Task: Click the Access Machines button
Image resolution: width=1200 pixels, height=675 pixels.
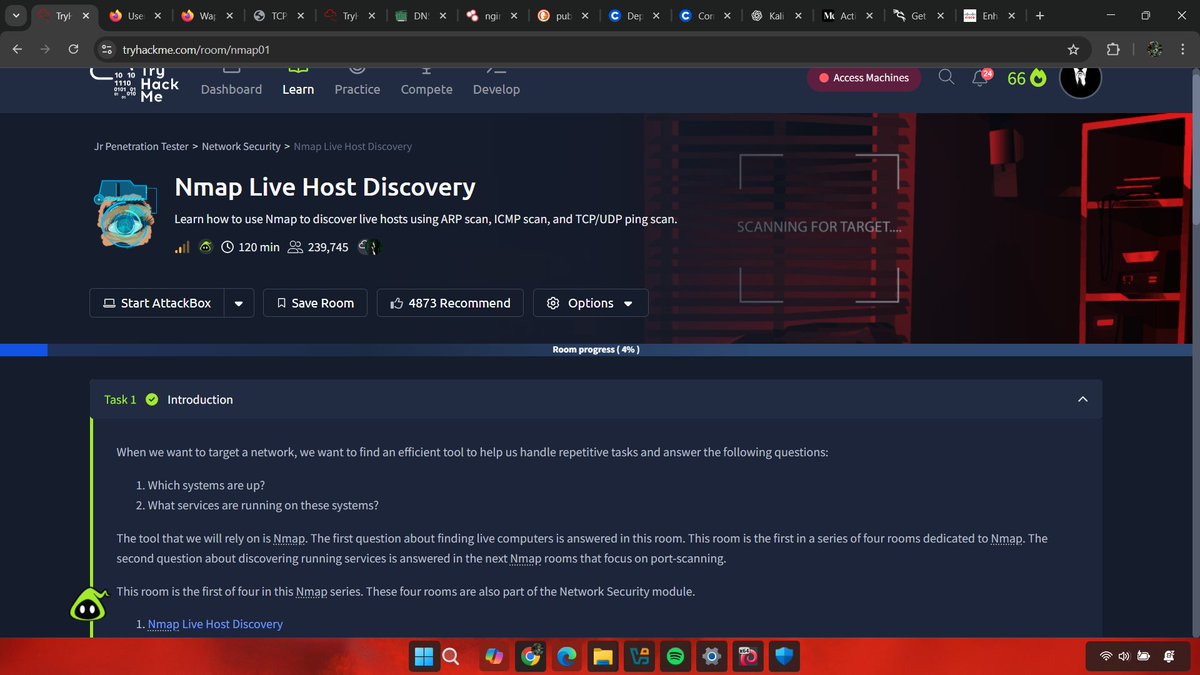Action: point(863,77)
